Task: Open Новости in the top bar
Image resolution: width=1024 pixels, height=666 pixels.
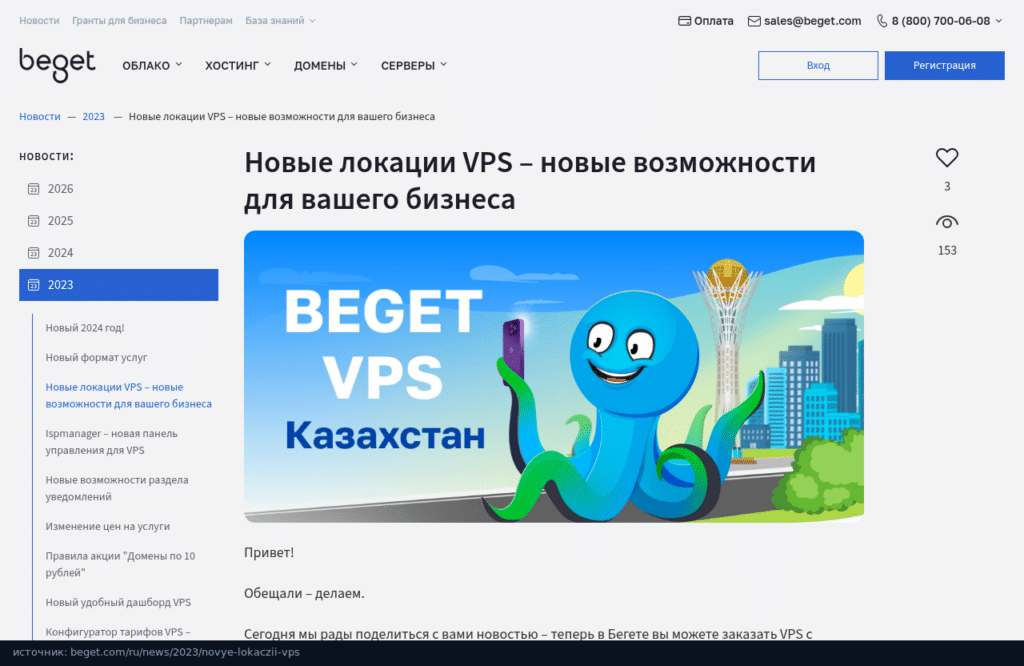Action: 39,21
